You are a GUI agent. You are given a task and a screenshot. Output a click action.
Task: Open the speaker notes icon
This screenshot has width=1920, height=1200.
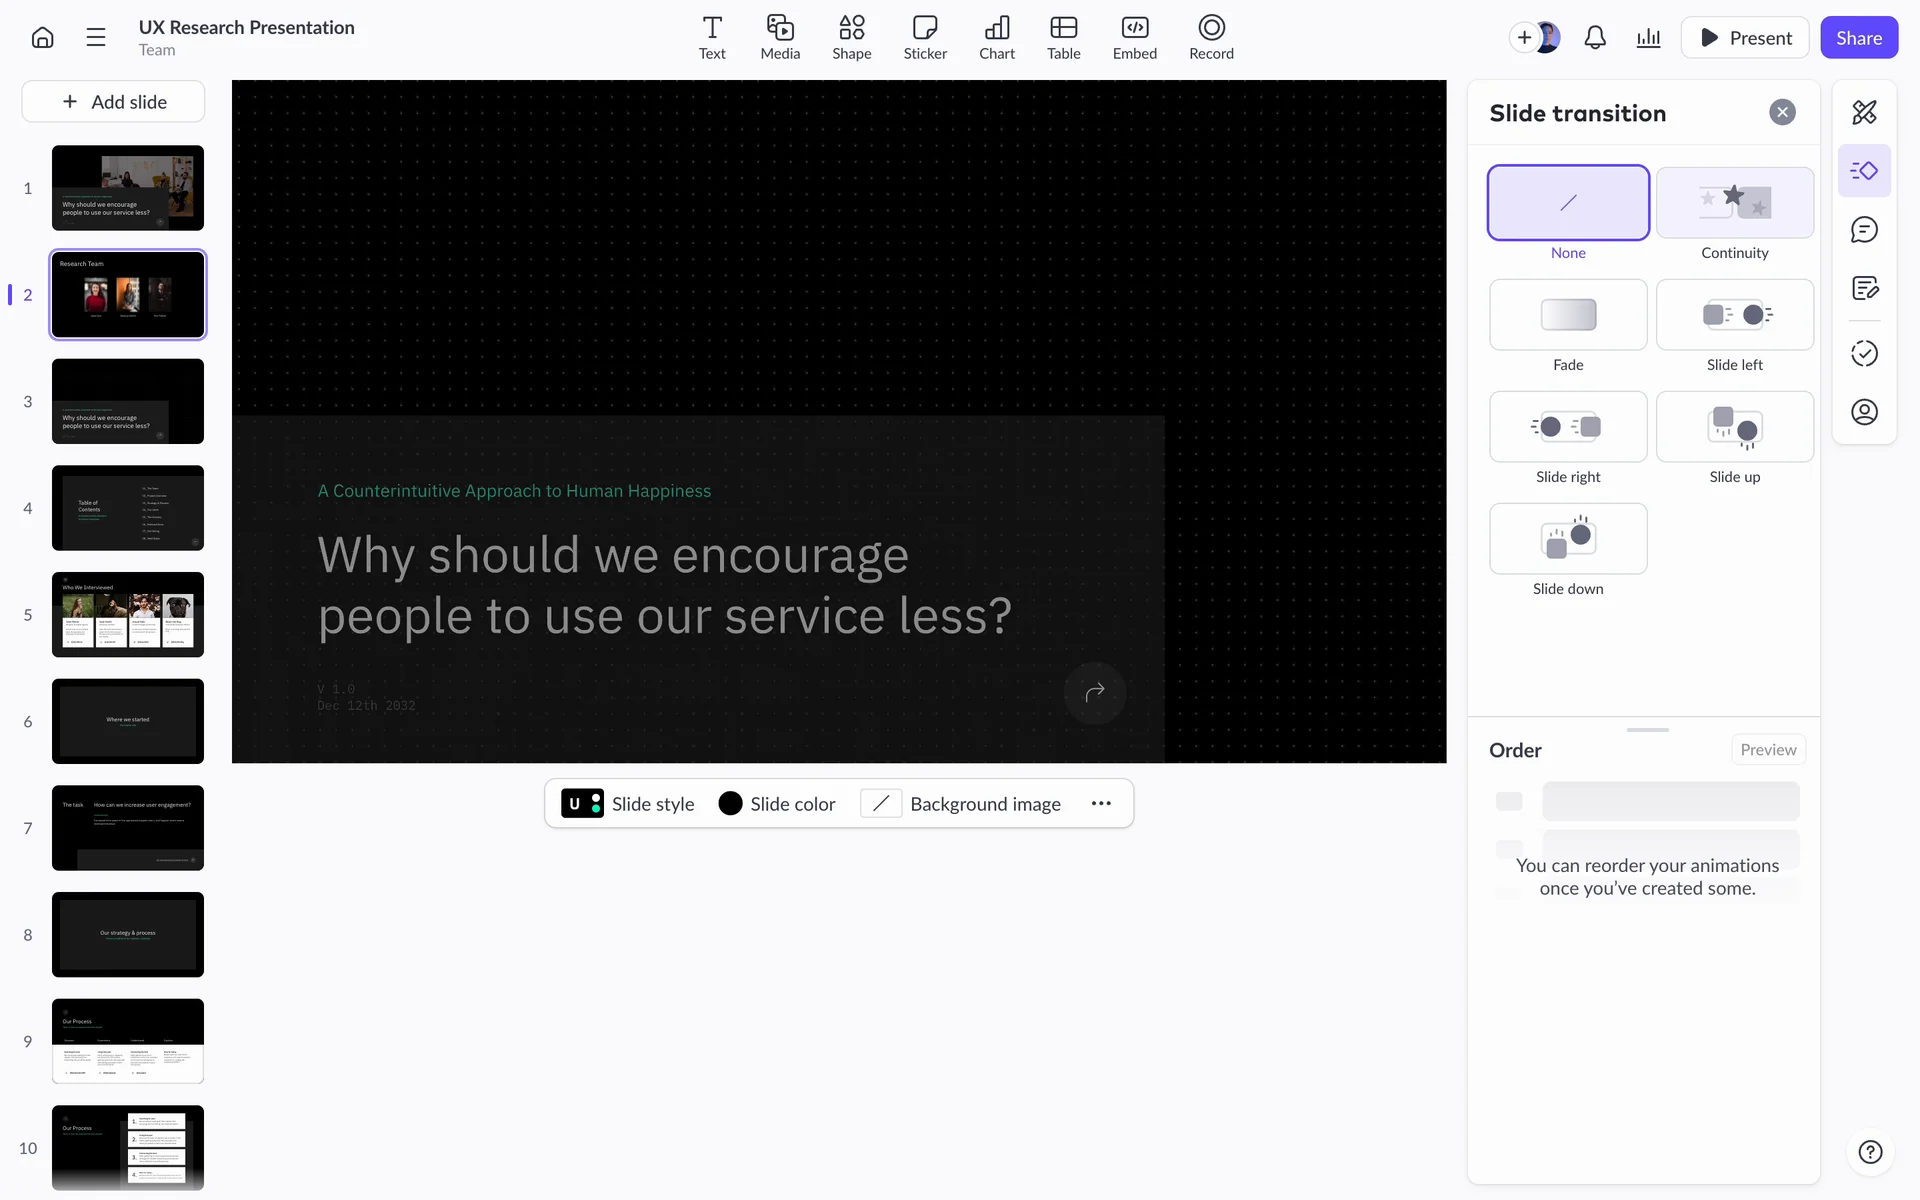(1864, 289)
